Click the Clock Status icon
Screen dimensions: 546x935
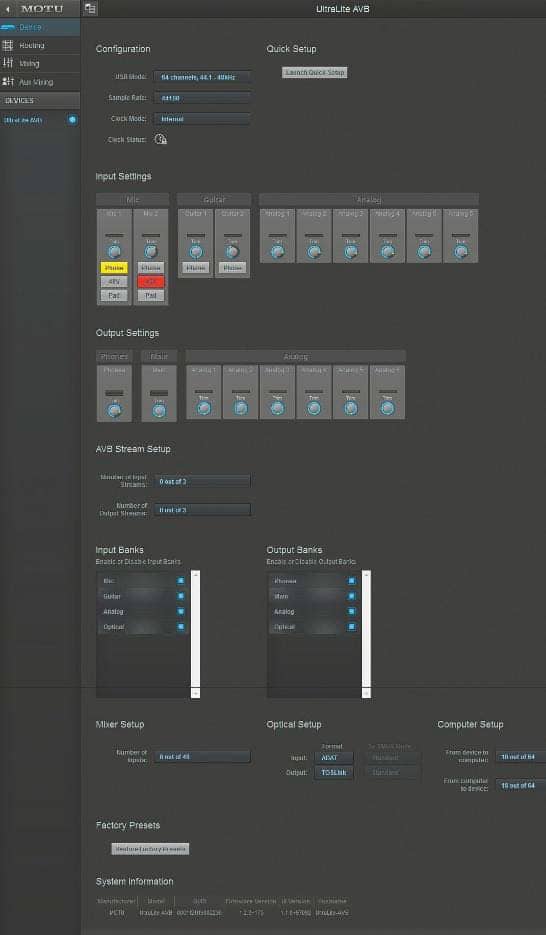160,140
